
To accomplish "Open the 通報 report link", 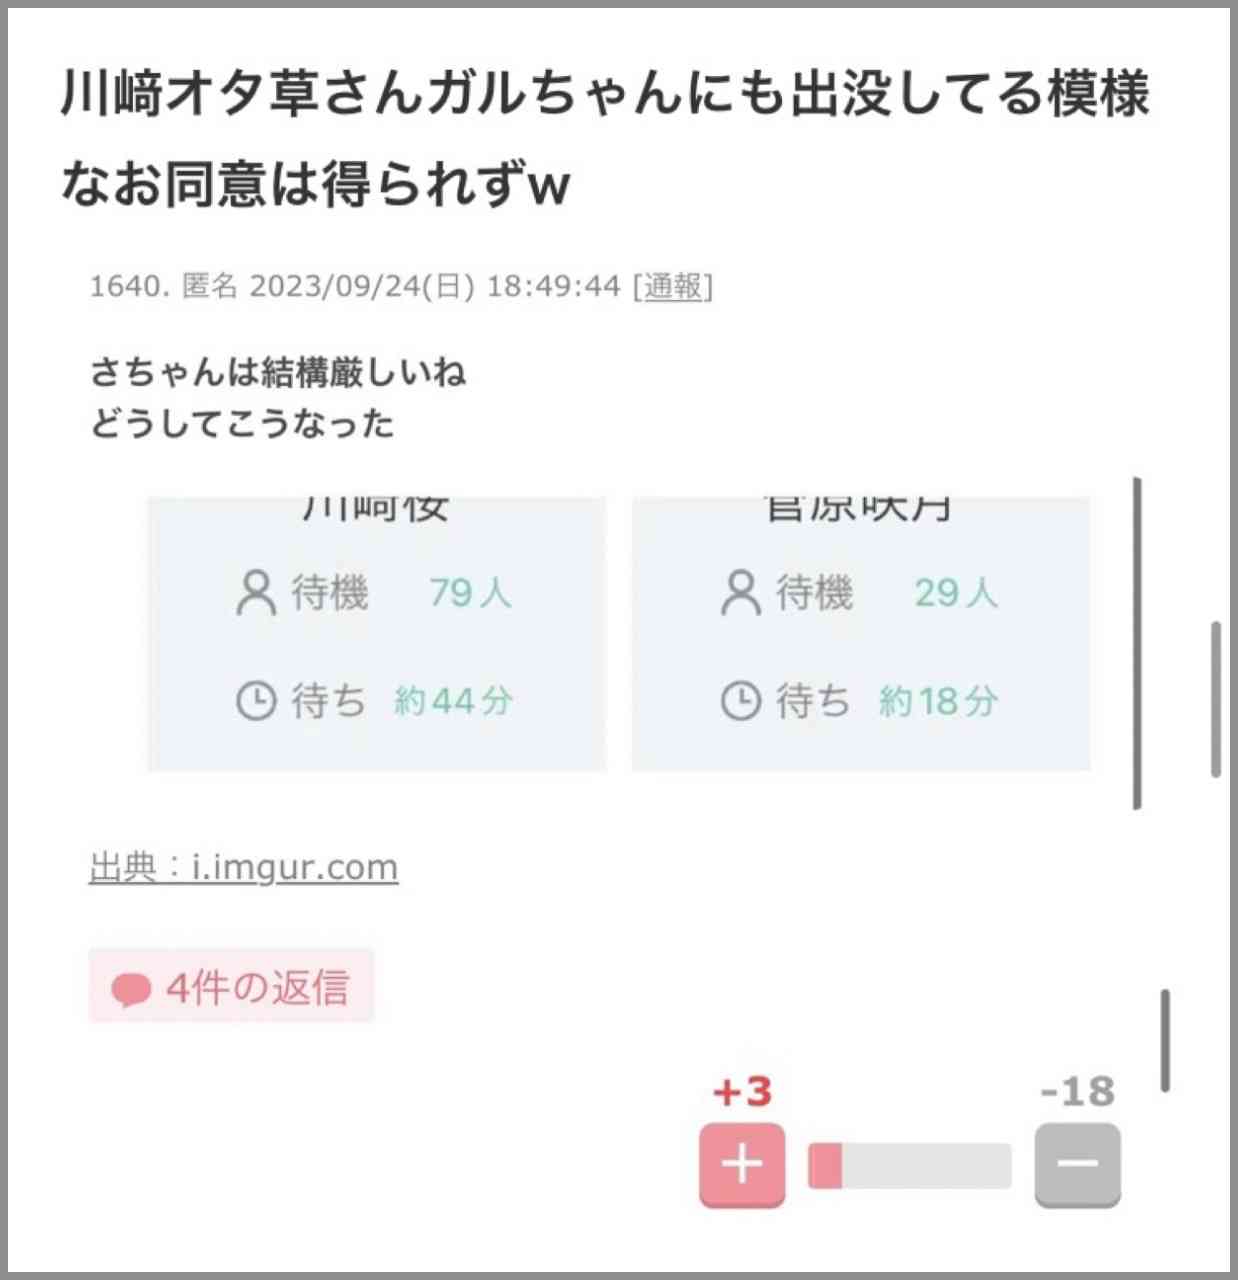I will pos(673,287).
